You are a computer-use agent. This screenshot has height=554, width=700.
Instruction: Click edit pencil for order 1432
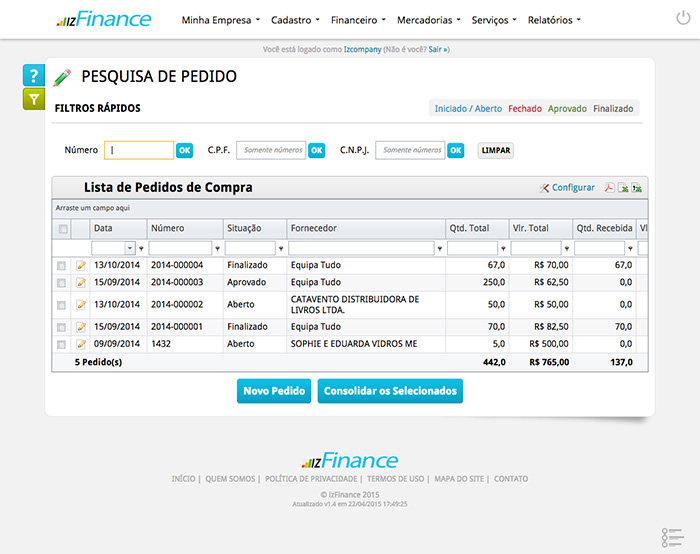pyautogui.click(x=81, y=344)
